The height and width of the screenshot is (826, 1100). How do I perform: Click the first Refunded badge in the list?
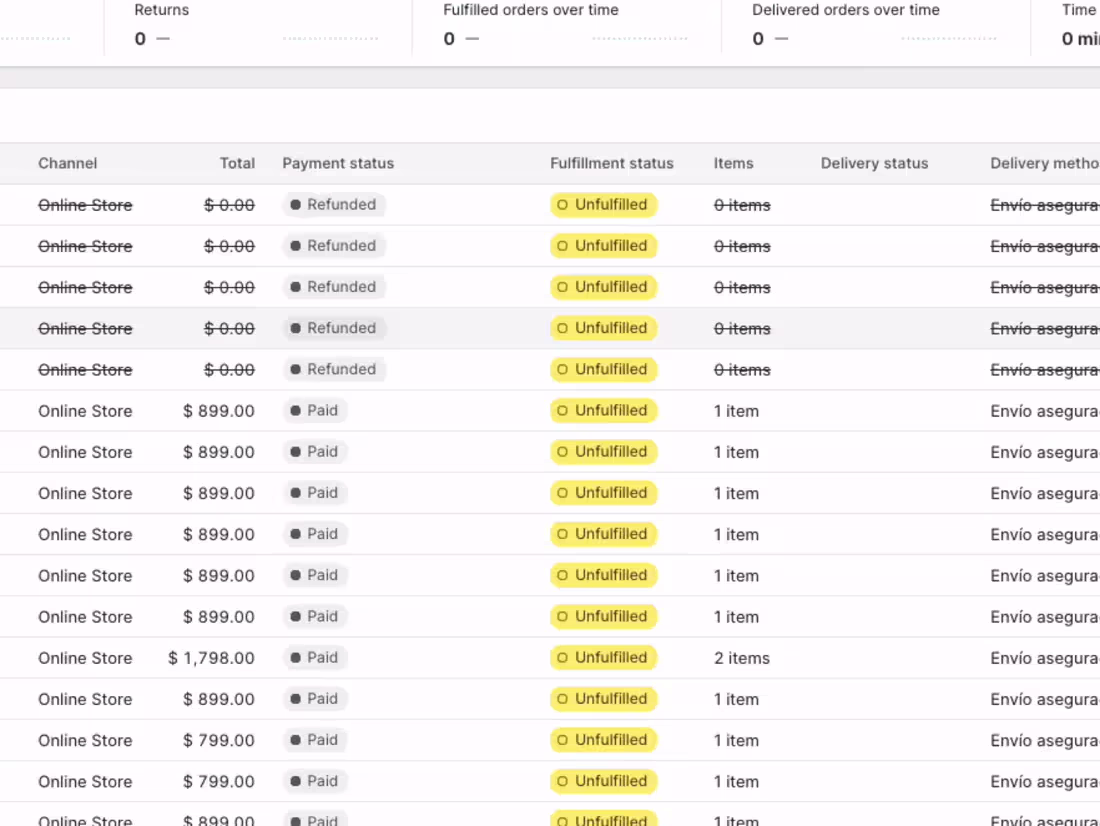tap(333, 205)
